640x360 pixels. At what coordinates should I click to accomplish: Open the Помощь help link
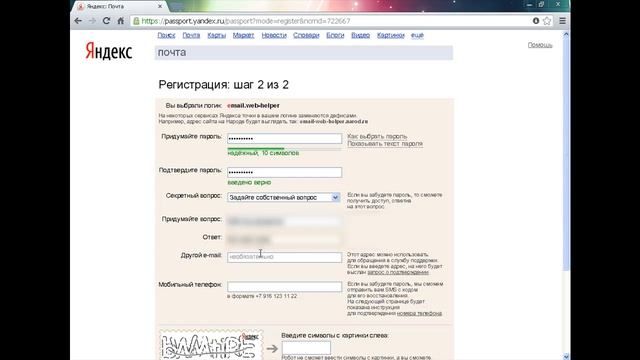coord(540,45)
